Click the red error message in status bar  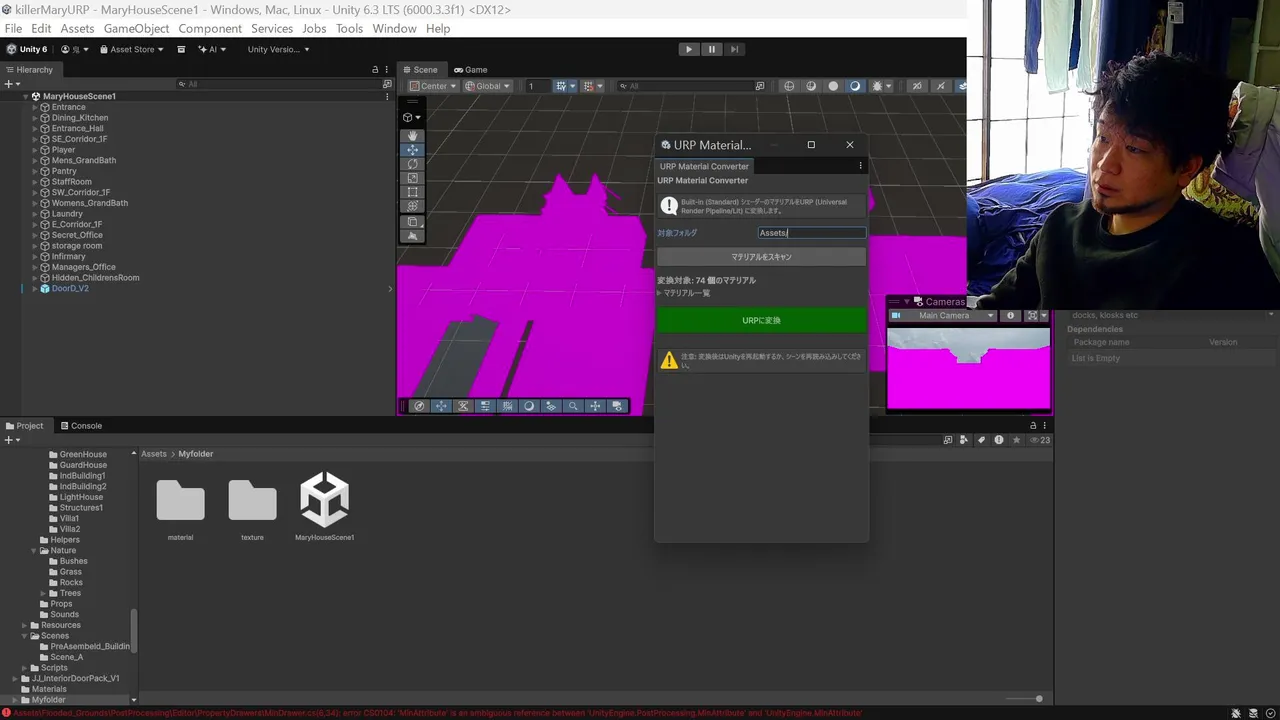click(x=437, y=713)
